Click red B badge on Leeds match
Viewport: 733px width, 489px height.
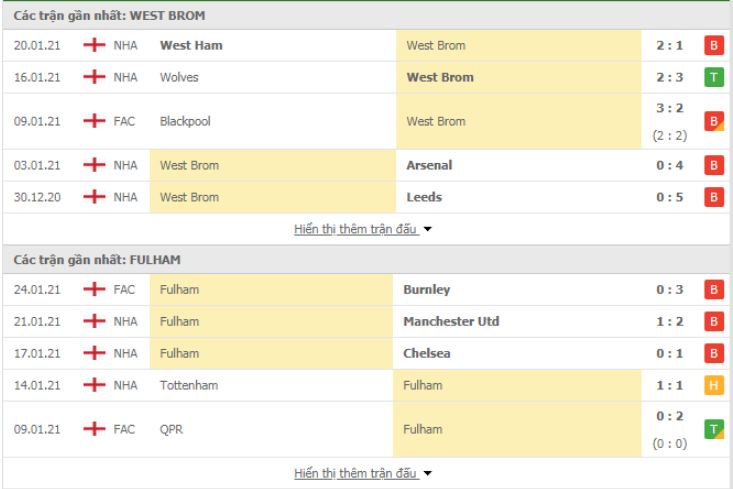pos(713,197)
